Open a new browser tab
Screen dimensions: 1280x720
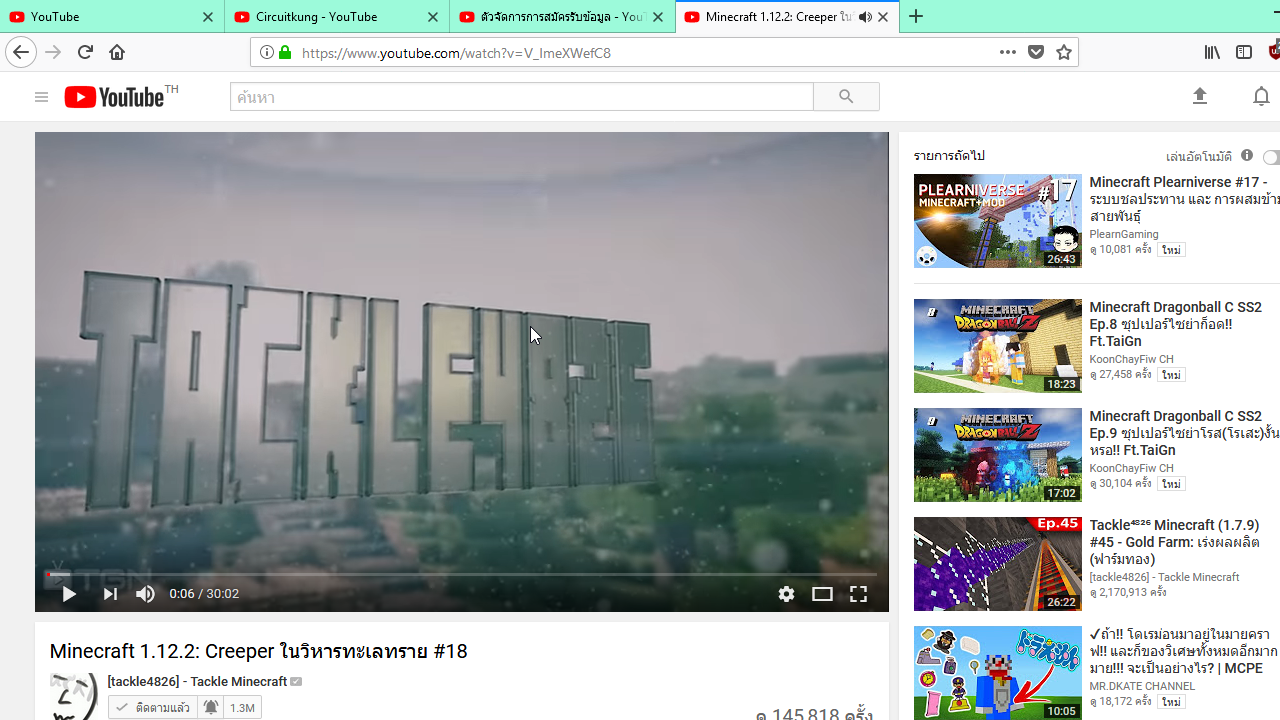[x=916, y=17]
